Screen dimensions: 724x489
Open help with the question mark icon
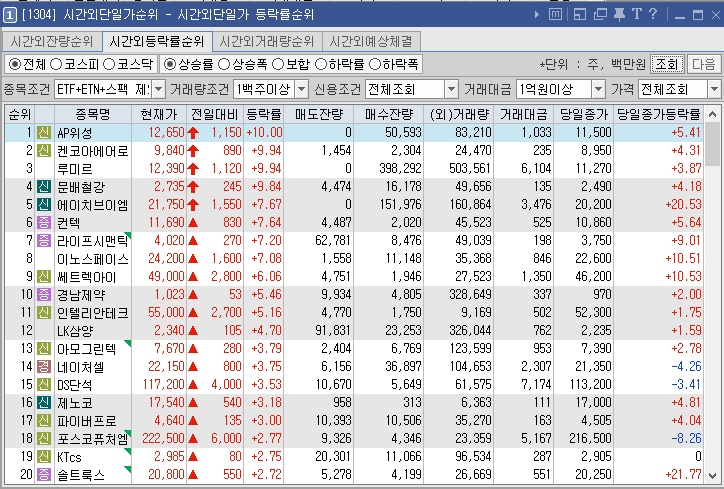(x=653, y=14)
